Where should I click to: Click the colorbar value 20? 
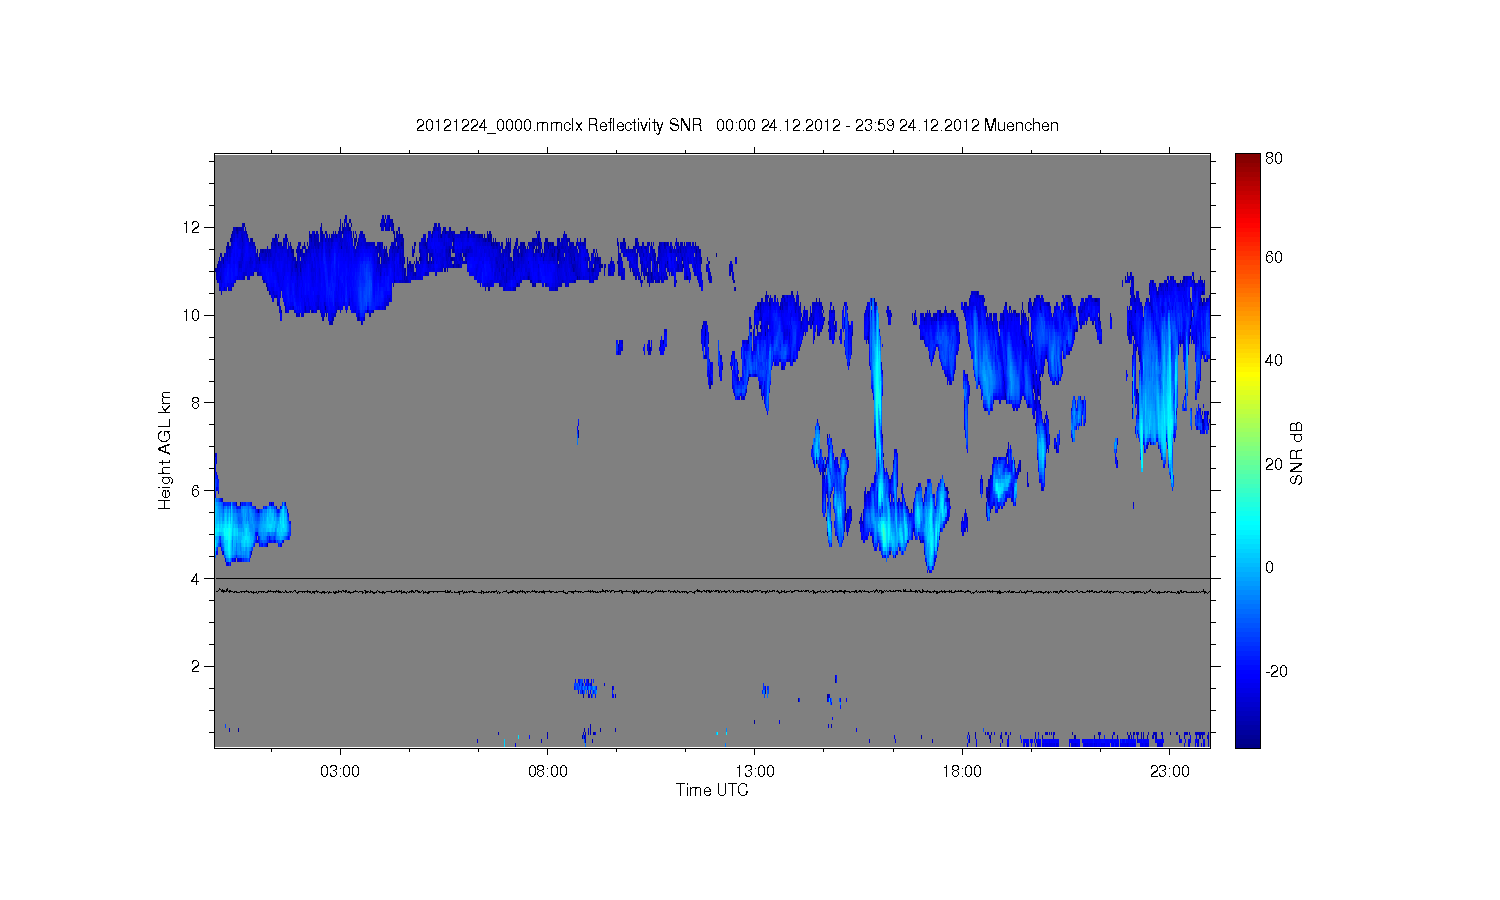[1274, 464]
